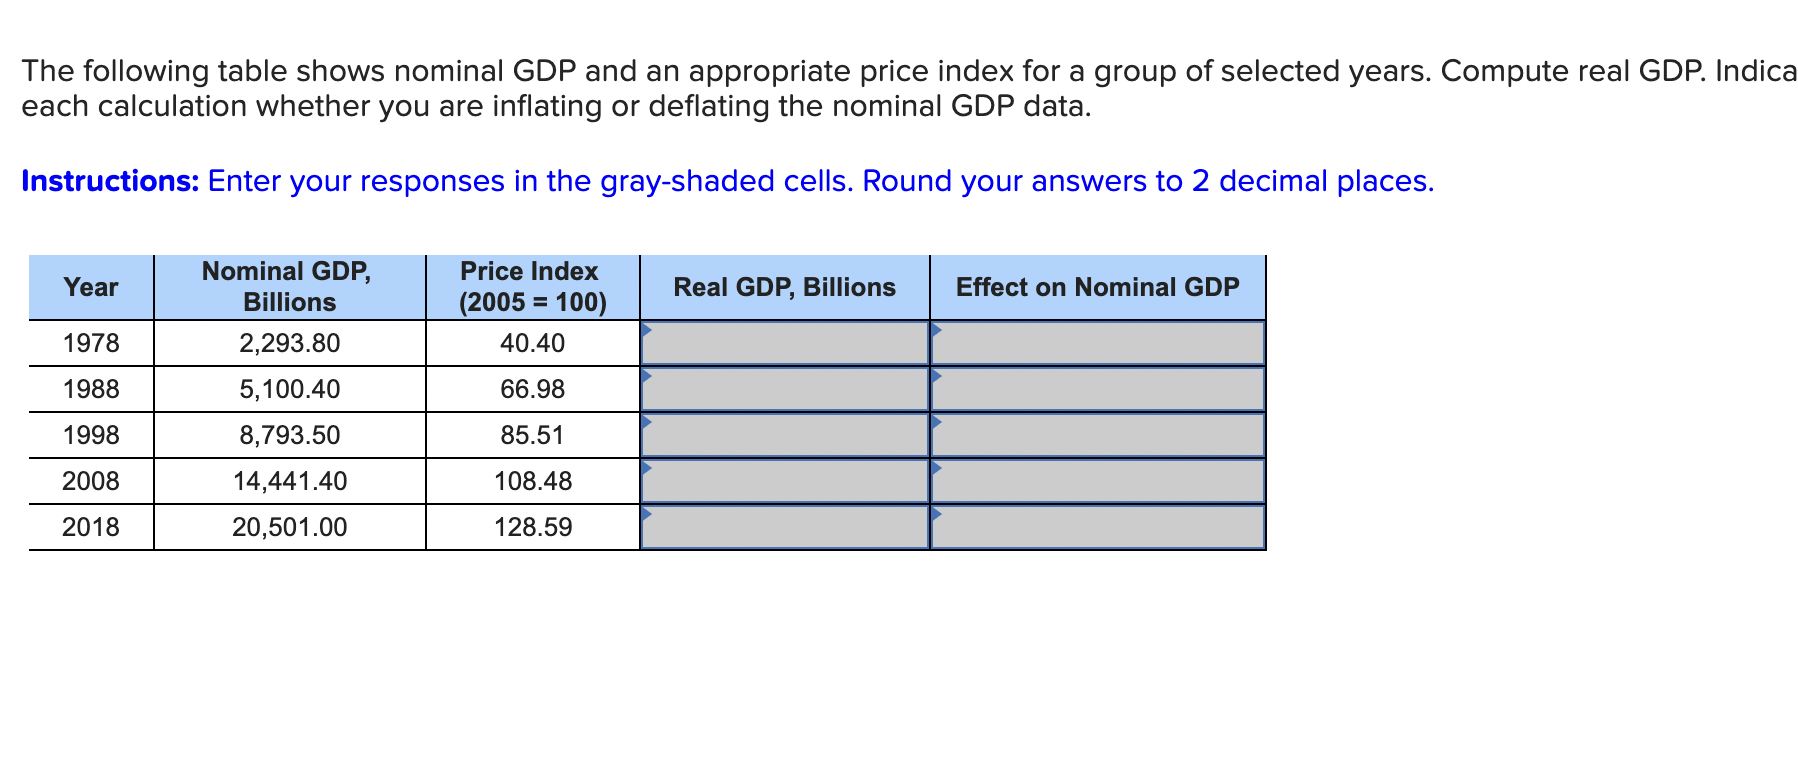Select the Real GDP, Billions column header
This screenshot has width=1798, height=764.
pos(785,287)
